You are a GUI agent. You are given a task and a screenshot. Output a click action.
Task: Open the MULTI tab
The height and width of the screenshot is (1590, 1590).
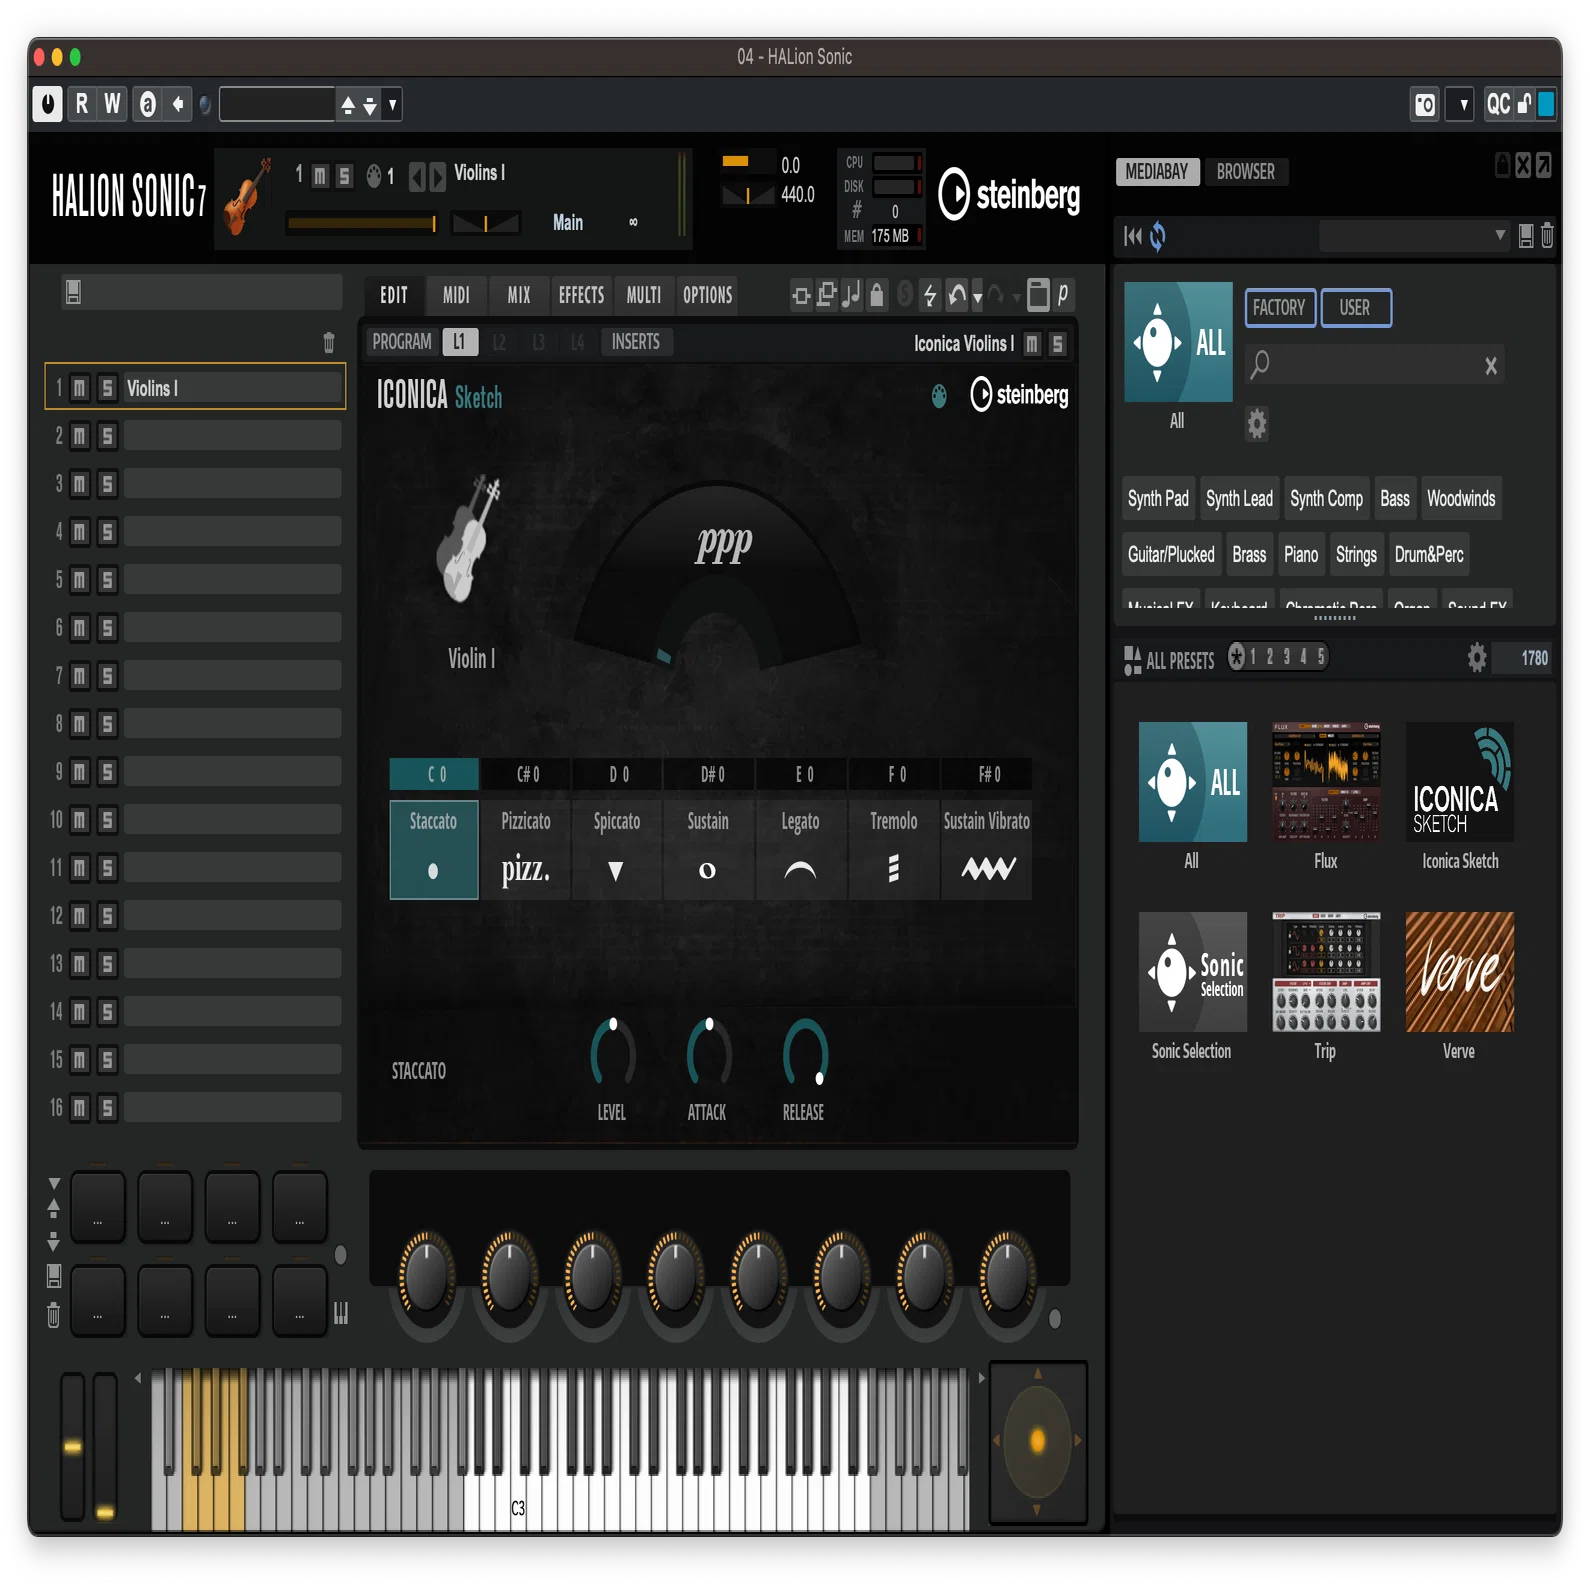644,295
